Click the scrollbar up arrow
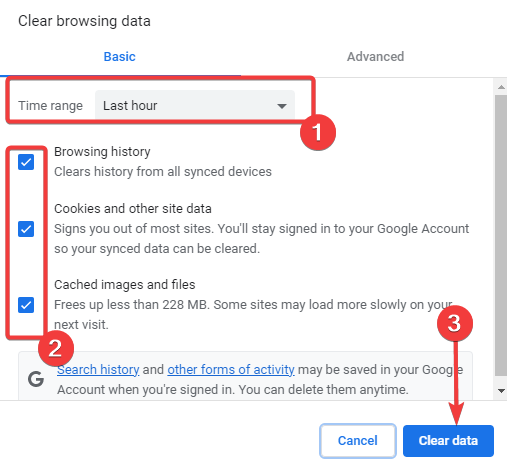The image size is (507, 473). 501,87
